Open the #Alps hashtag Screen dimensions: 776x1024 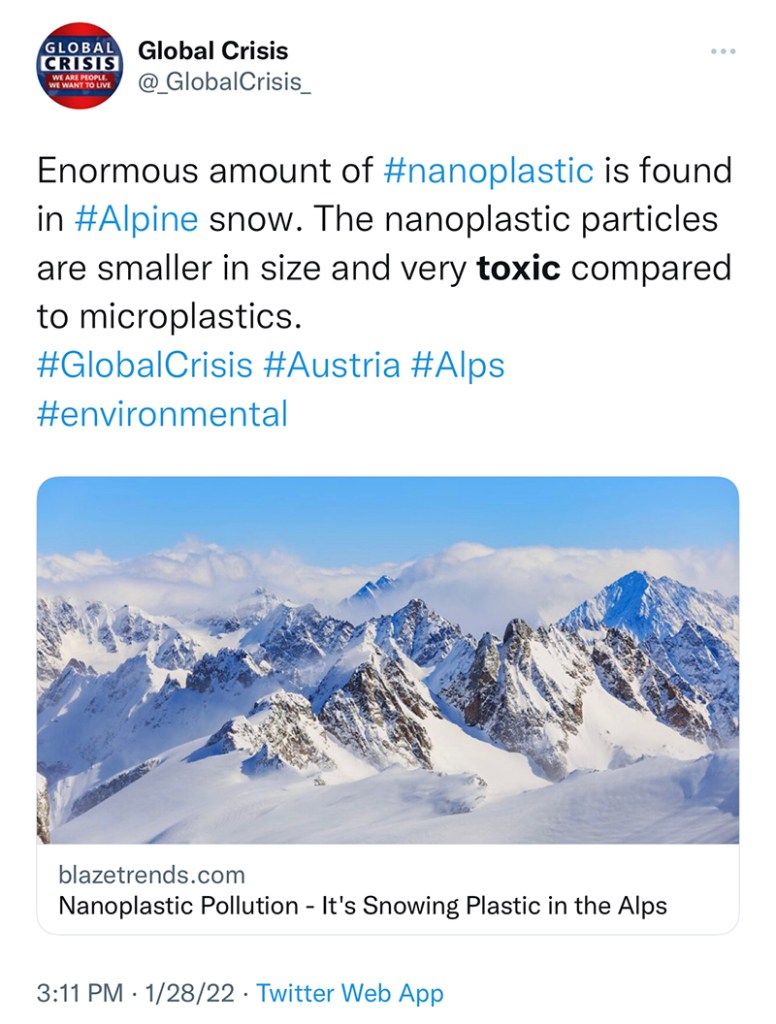pos(457,365)
